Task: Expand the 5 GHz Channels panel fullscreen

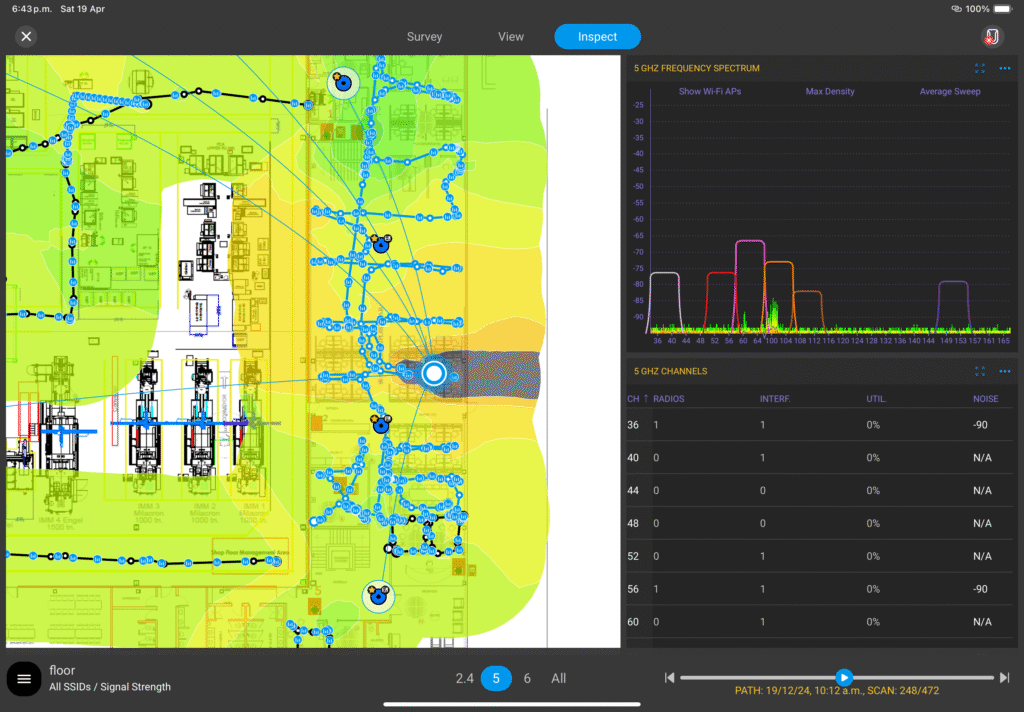Action: pyautogui.click(x=980, y=371)
